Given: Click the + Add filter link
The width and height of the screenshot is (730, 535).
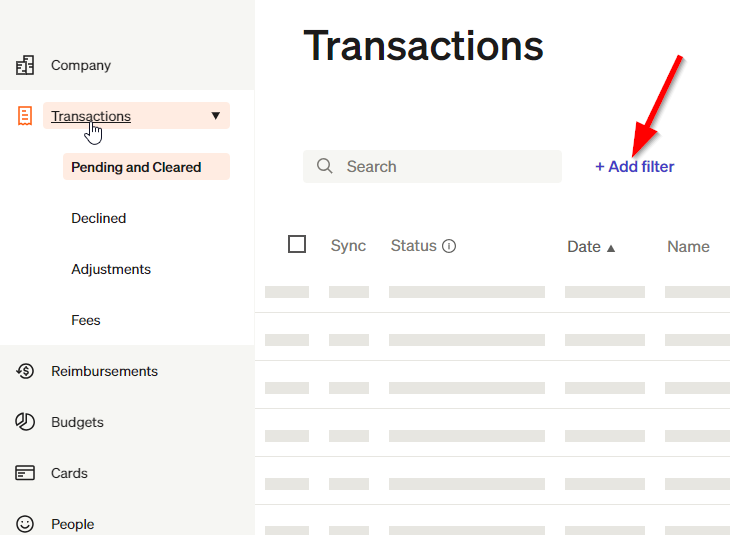Looking at the screenshot, I should (634, 167).
